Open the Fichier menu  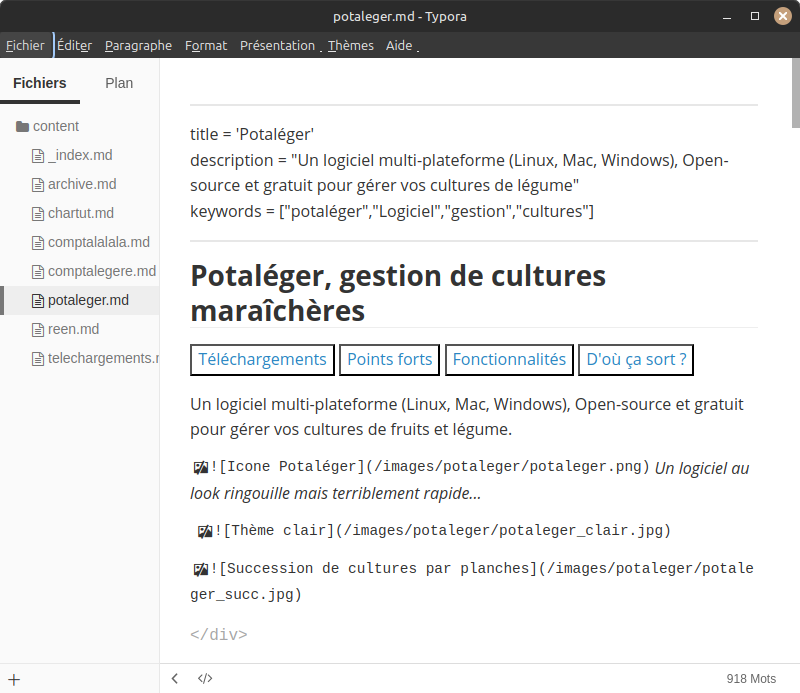point(25,45)
